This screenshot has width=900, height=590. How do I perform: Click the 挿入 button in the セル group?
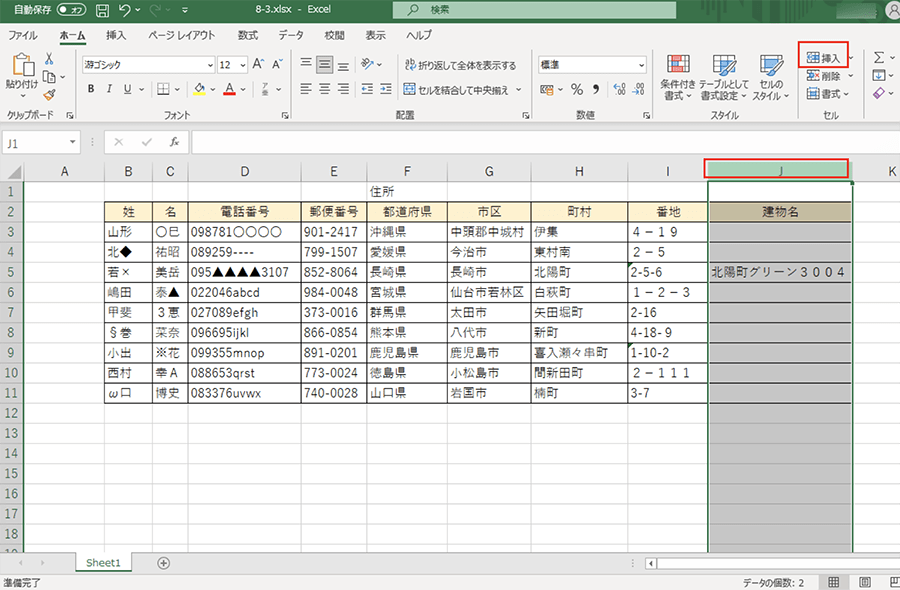(824, 58)
